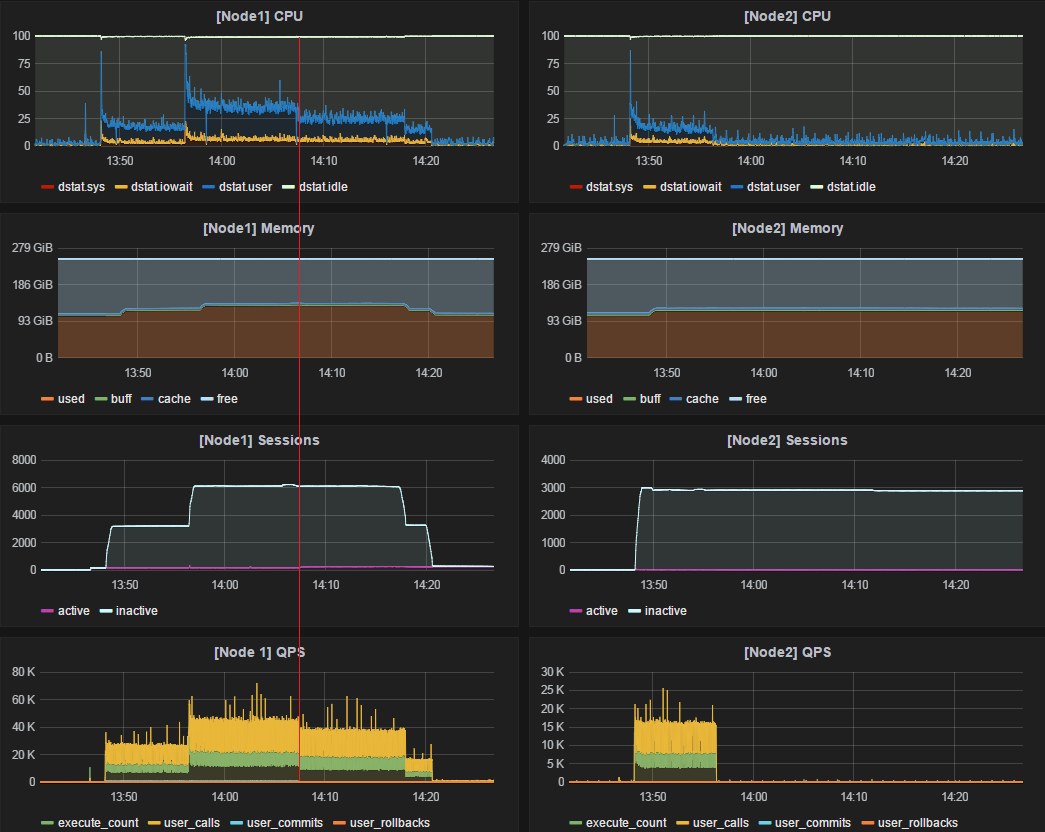Click user_commits label in Node2 QPS legend

(x=812, y=823)
